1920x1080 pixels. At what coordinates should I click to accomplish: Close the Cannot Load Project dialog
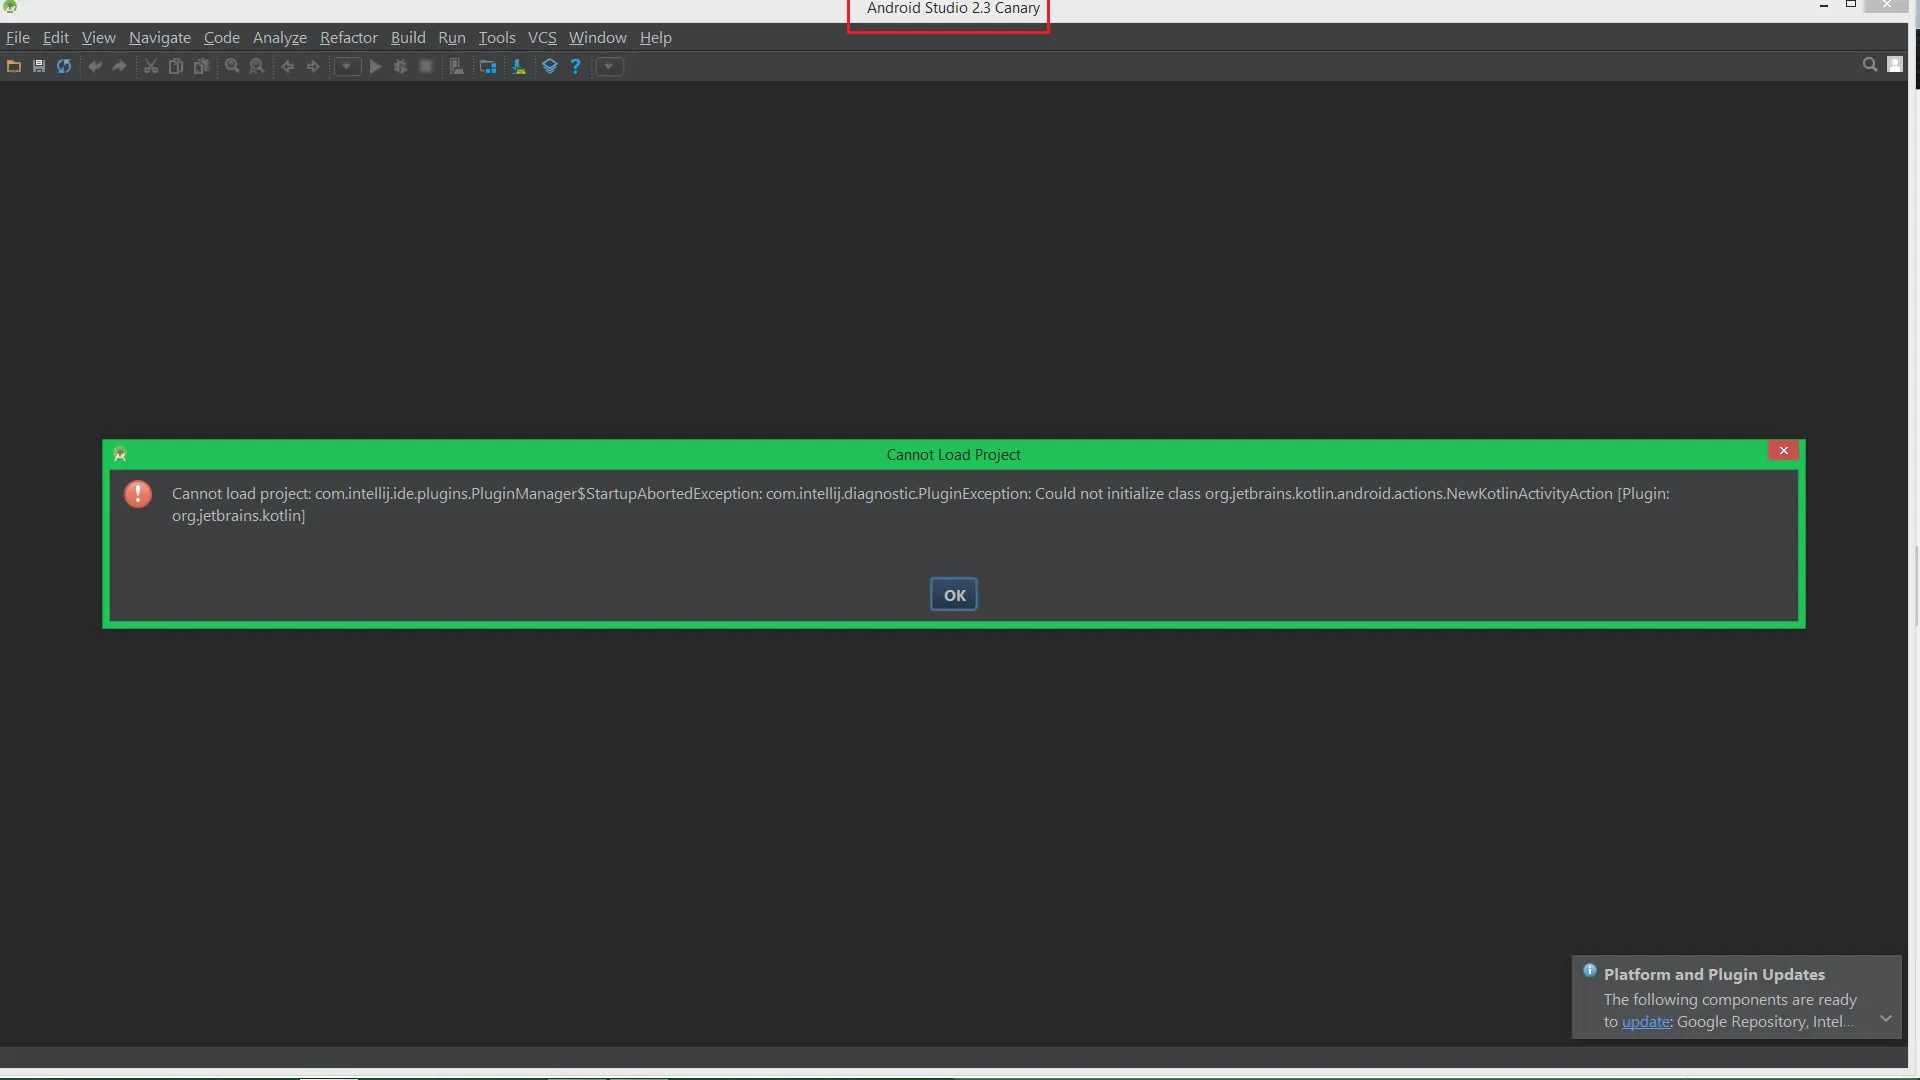(x=1783, y=451)
